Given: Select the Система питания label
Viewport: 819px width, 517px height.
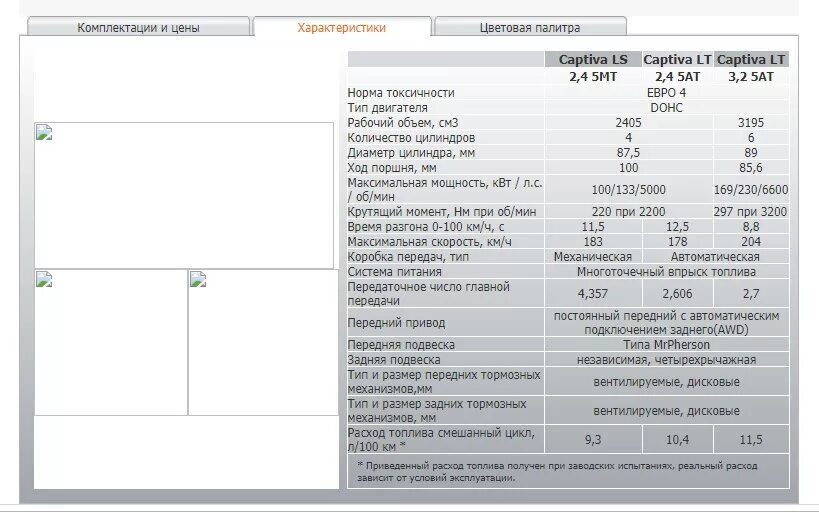Looking at the screenshot, I should (x=394, y=272).
